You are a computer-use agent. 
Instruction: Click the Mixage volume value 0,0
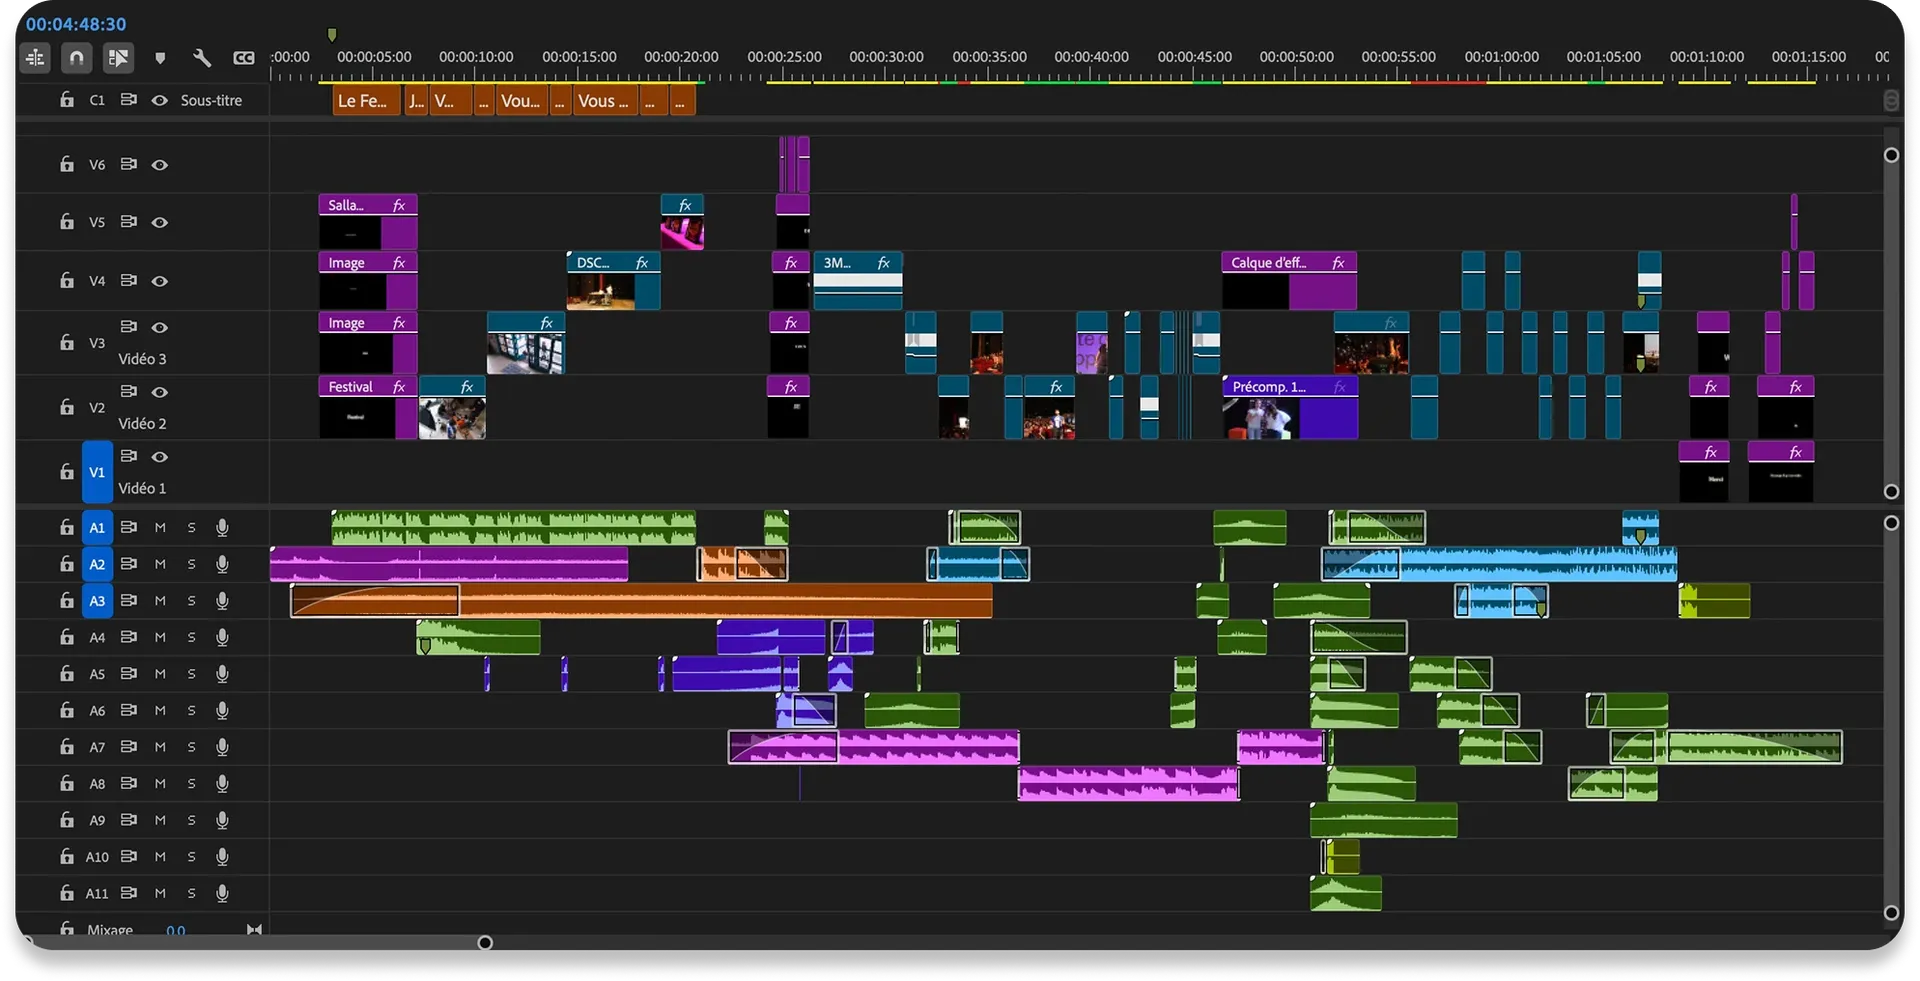(x=176, y=931)
